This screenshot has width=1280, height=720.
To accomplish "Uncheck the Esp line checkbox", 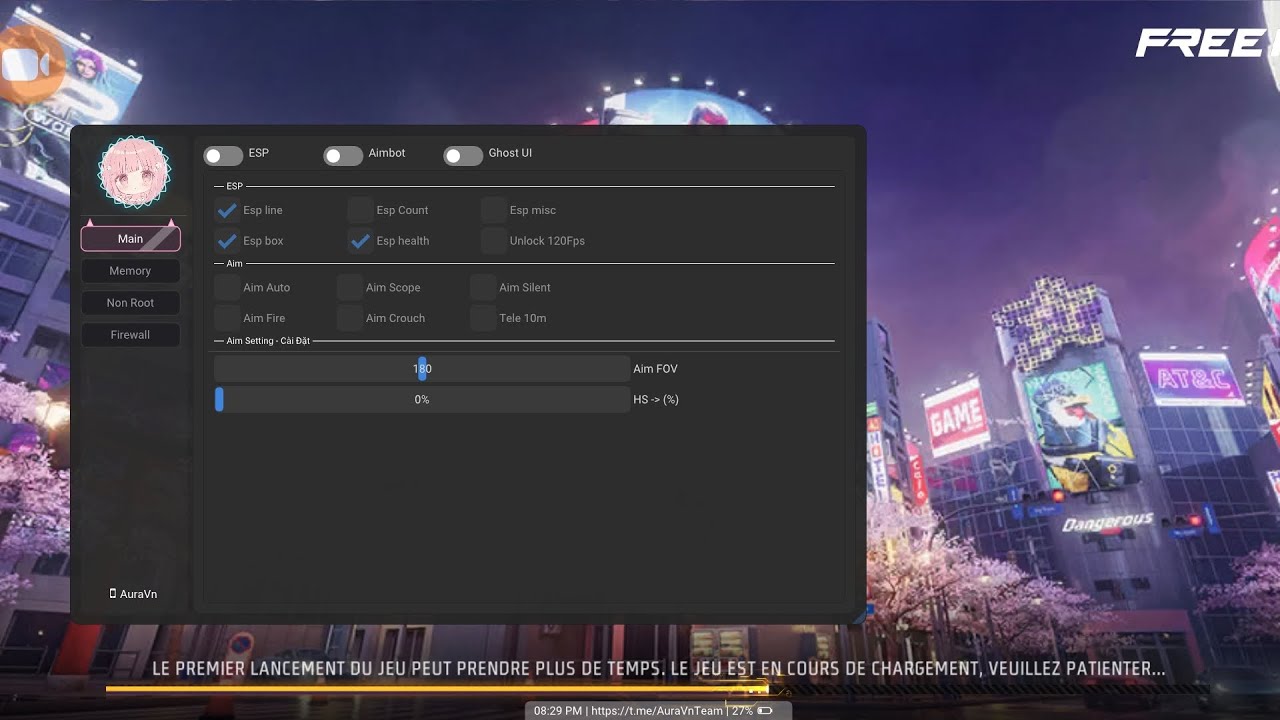I will [227, 210].
